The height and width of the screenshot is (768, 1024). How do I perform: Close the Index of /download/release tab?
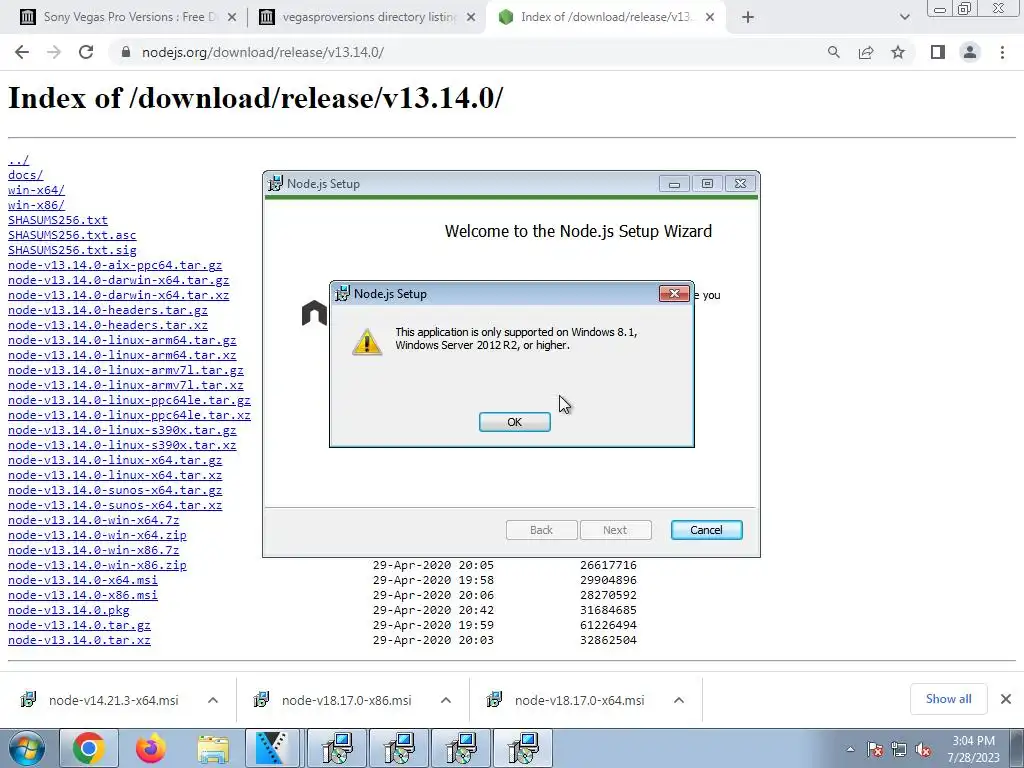[x=711, y=17]
